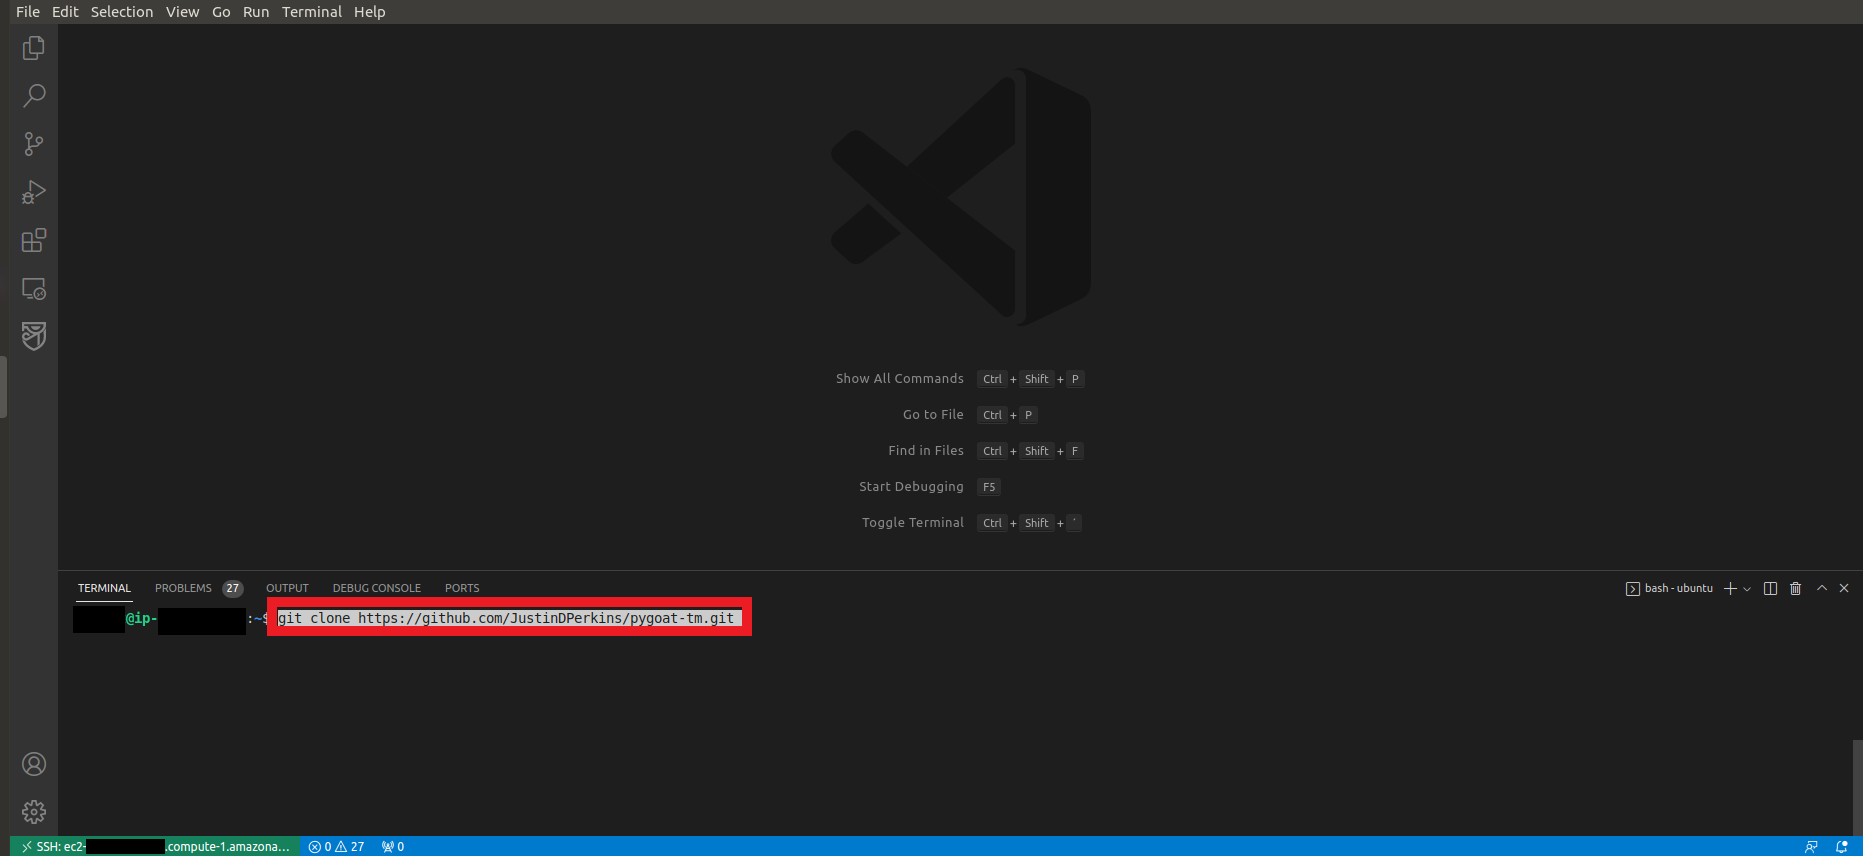
Task: Open the View menu
Action: pyautogui.click(x=183, y=12)
